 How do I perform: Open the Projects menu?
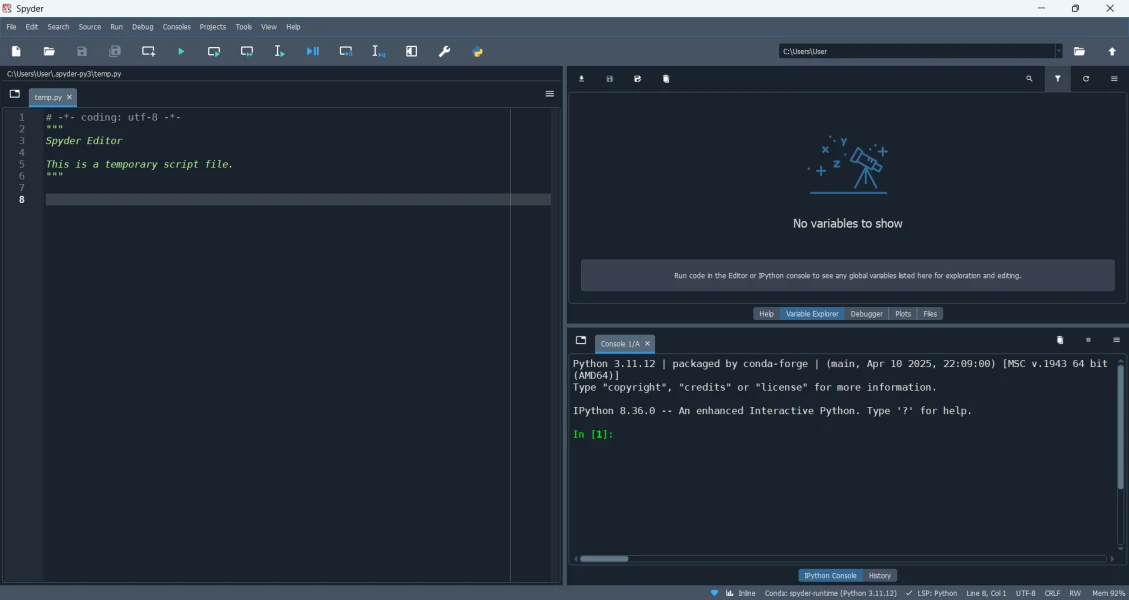click(x=212, y=27)
